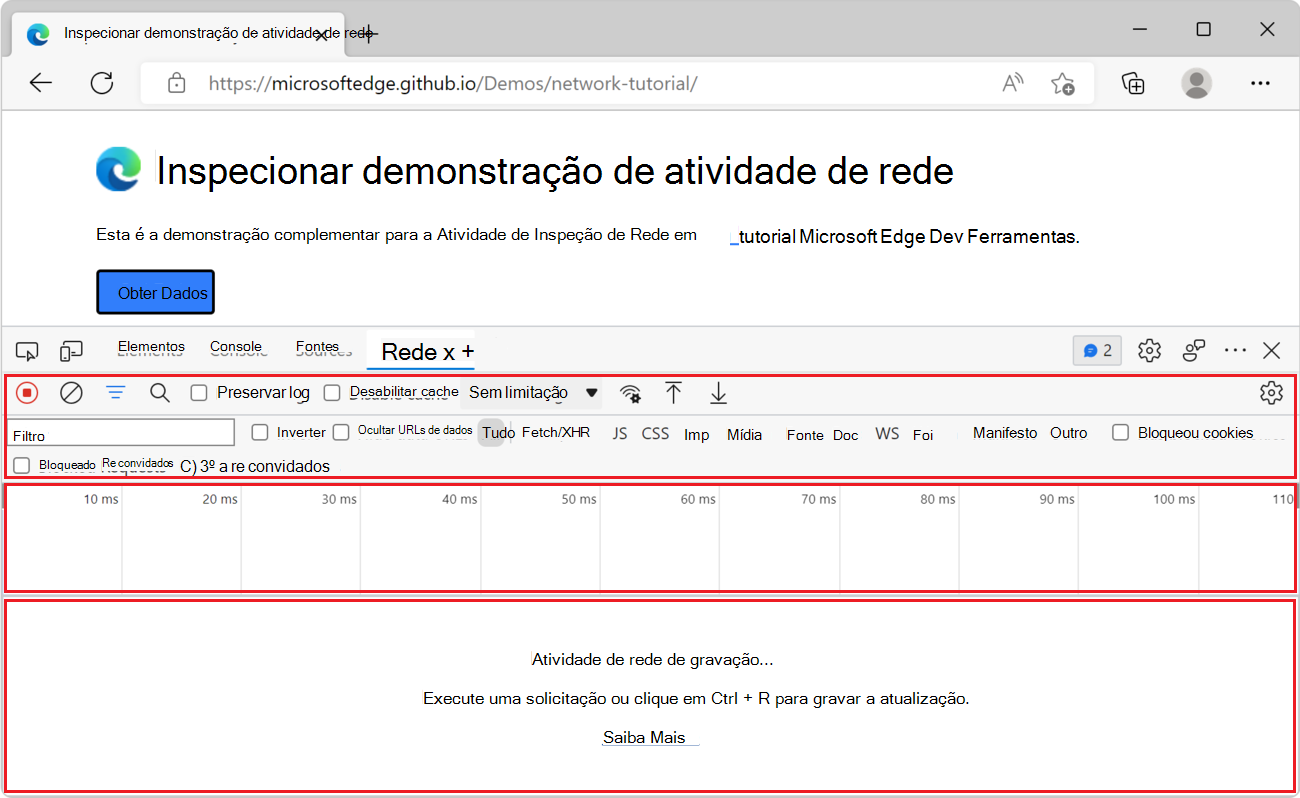1300x798 pixels.
Task: Filter requests by Imp
Action: click(x=697, y=435)
